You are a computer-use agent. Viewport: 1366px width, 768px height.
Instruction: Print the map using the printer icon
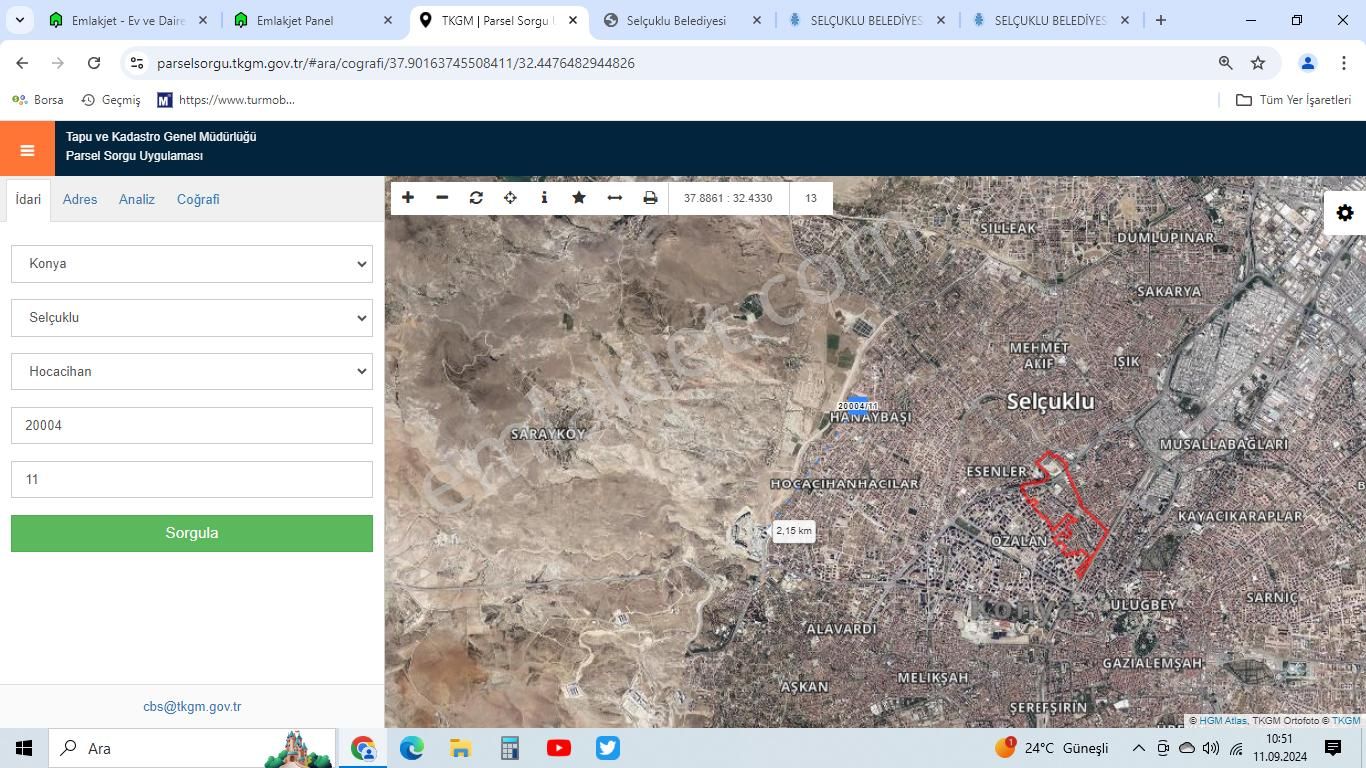[x=650, y=198]
